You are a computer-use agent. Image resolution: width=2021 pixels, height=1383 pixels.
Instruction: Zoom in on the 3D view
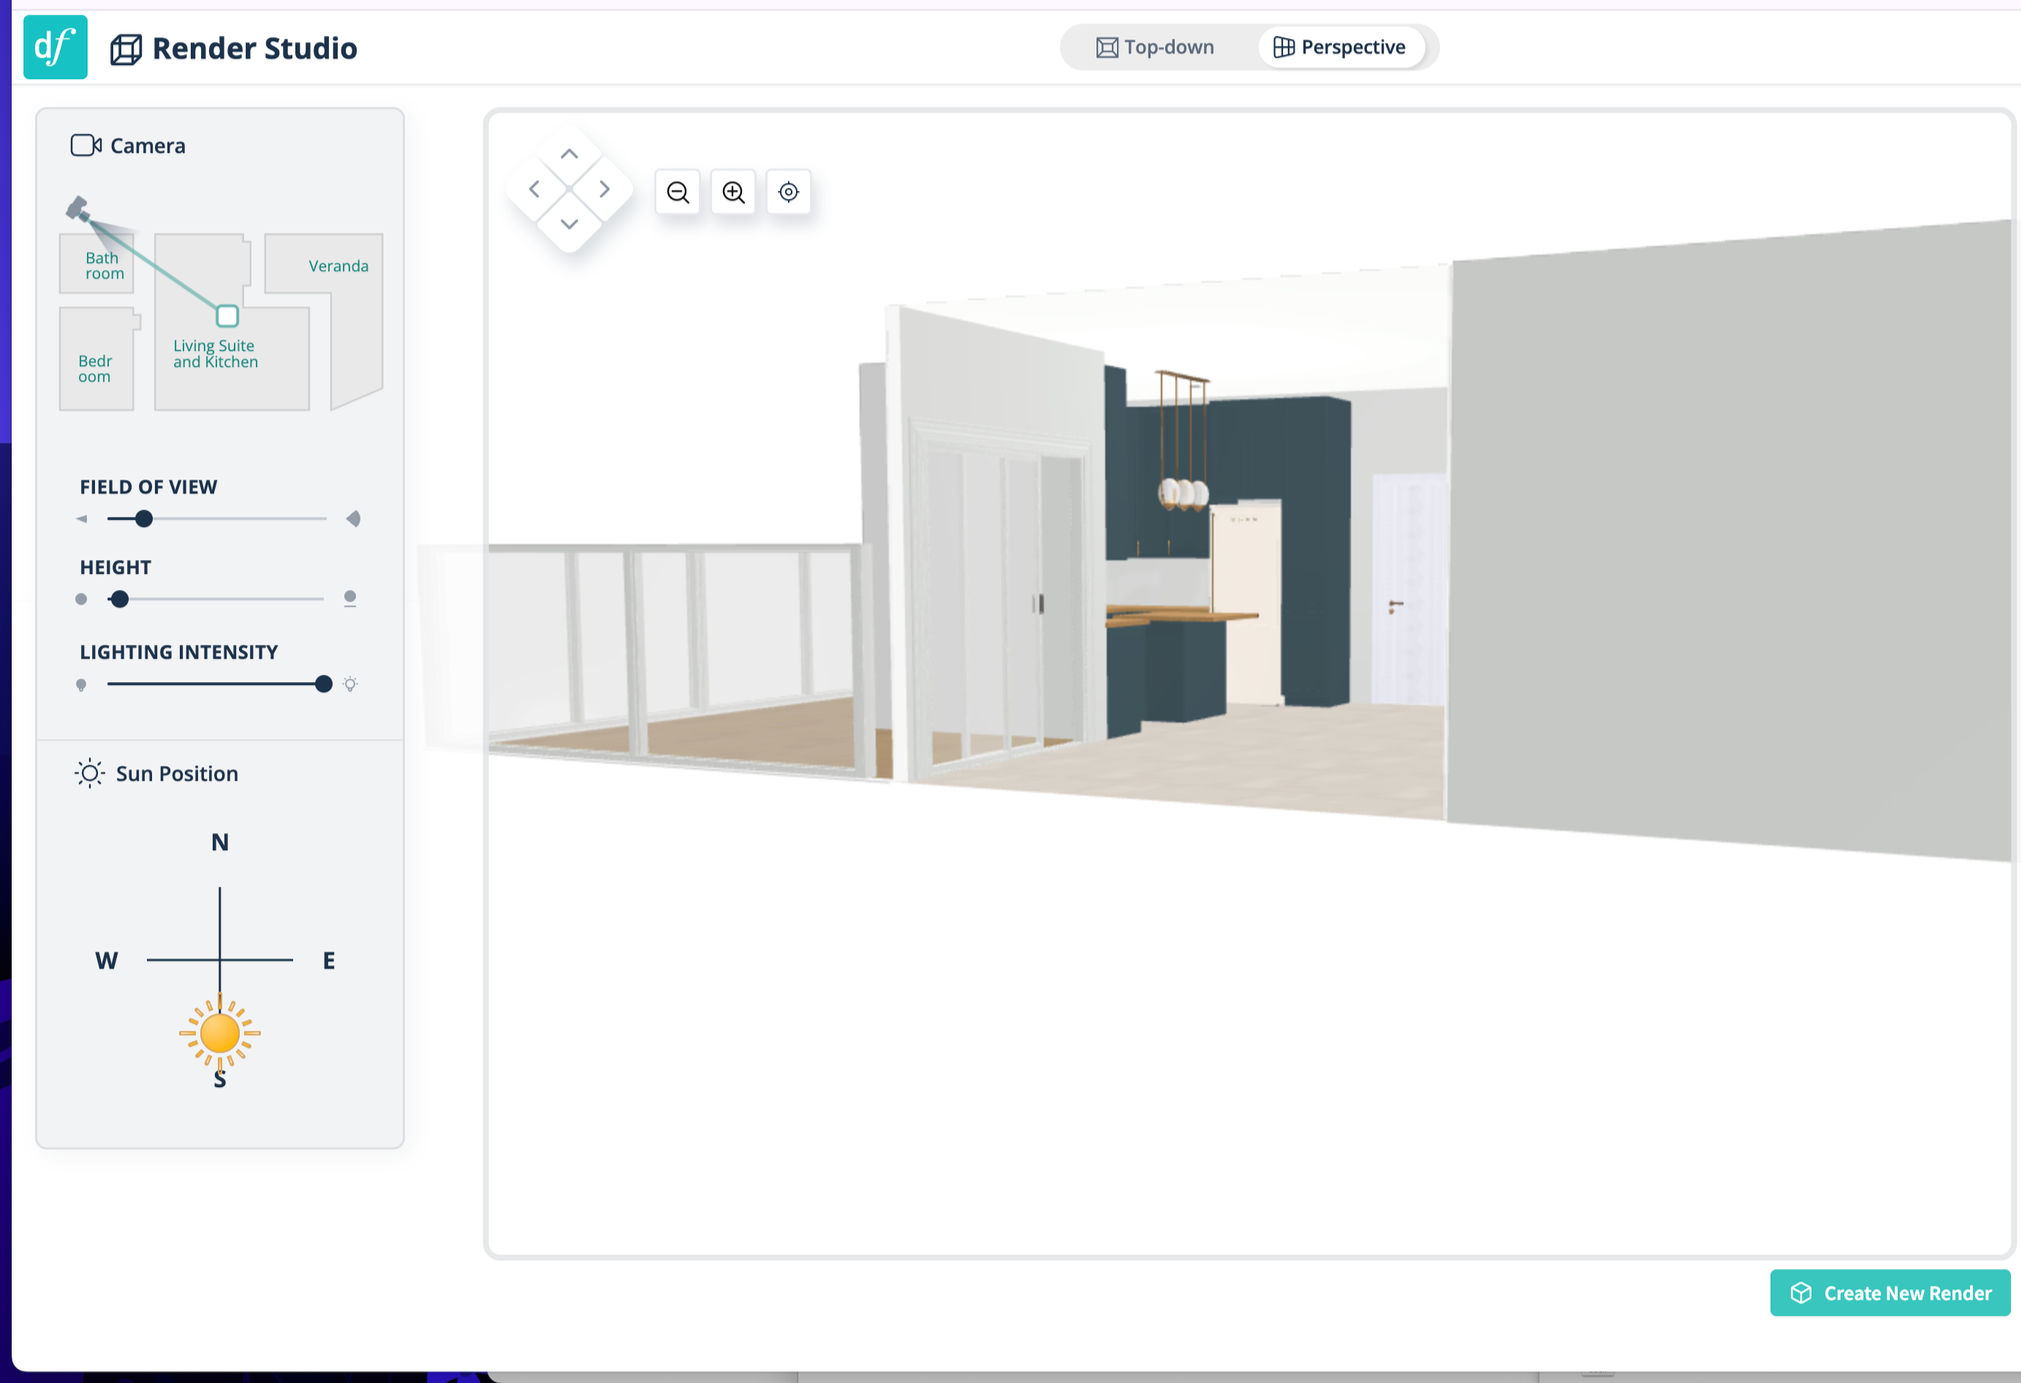734,192
